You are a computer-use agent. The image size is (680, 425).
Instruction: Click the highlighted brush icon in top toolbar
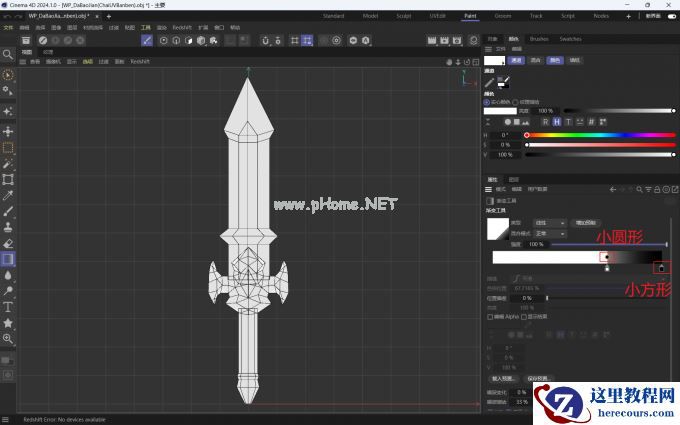(x=147, y=40)
